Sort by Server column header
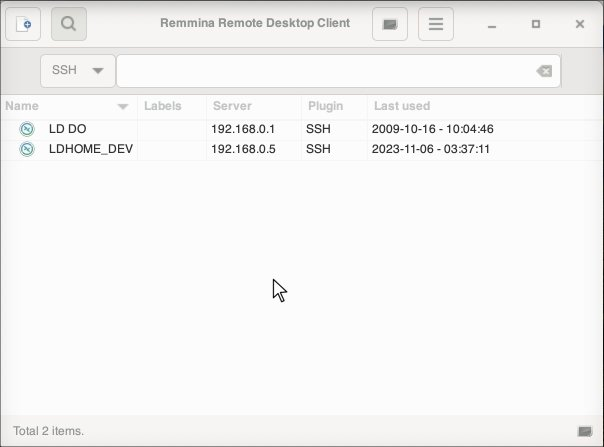This screenshot has height=447, width=604. pyautogui.click(x=232, y=106)
